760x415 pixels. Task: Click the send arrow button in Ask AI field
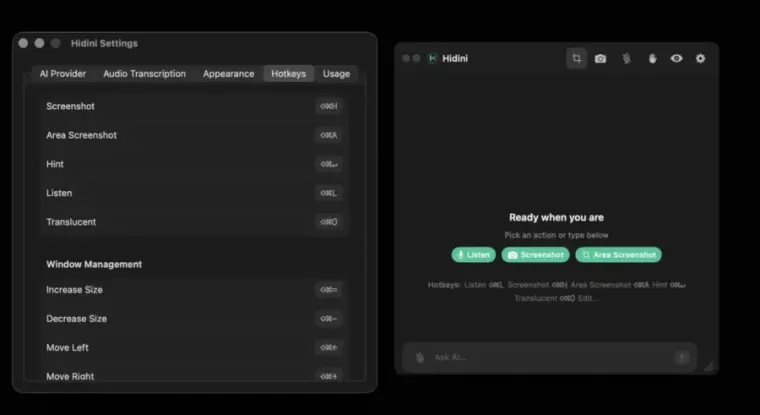682,358
